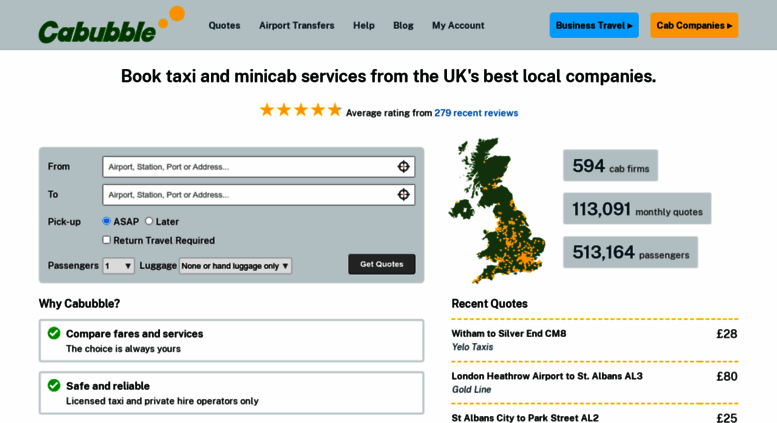Open My Account
Image resolution: width=777 pixels, height=423 pixels.
[x=458, y=25]
